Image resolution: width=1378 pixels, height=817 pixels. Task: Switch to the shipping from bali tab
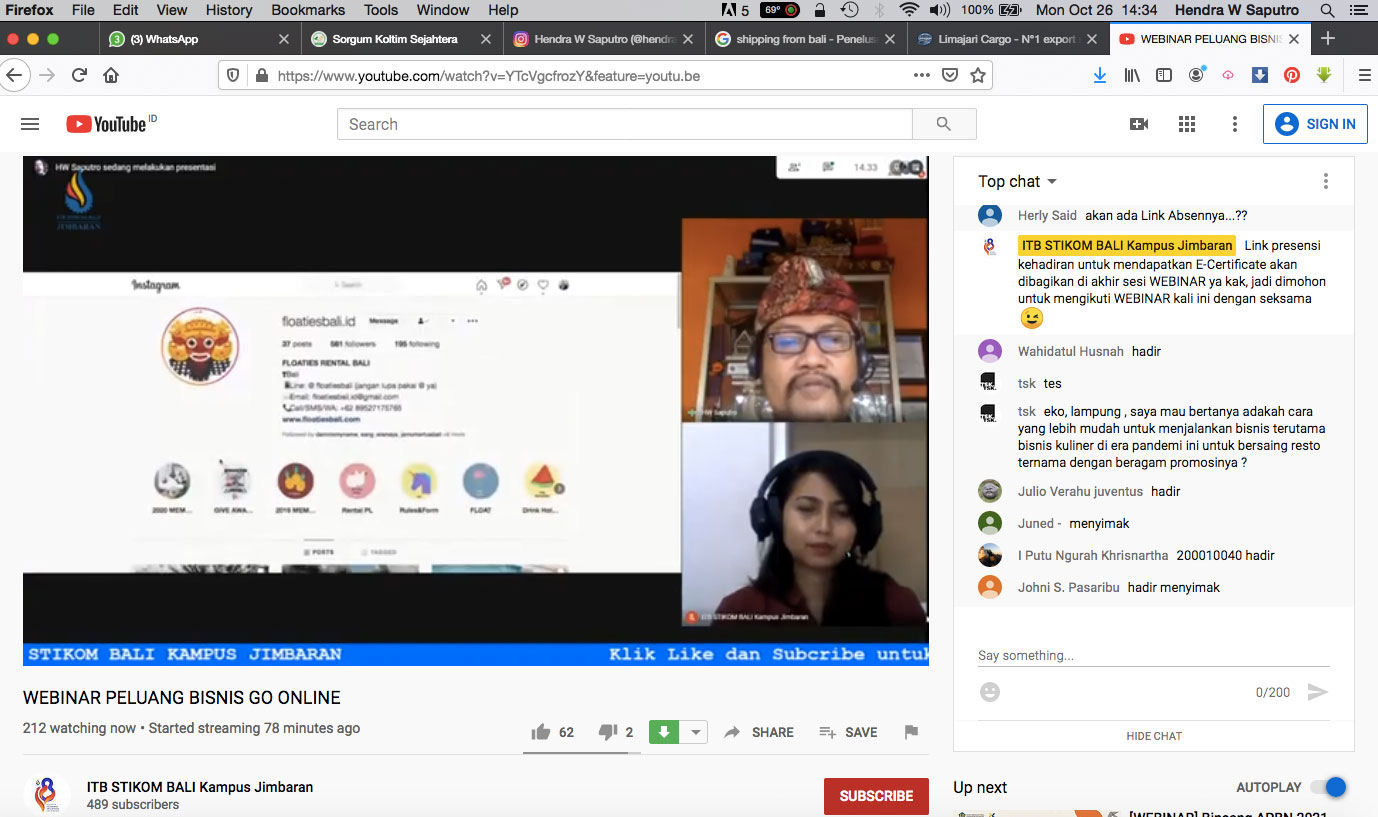pyautogui.click(x=805, y=39)
